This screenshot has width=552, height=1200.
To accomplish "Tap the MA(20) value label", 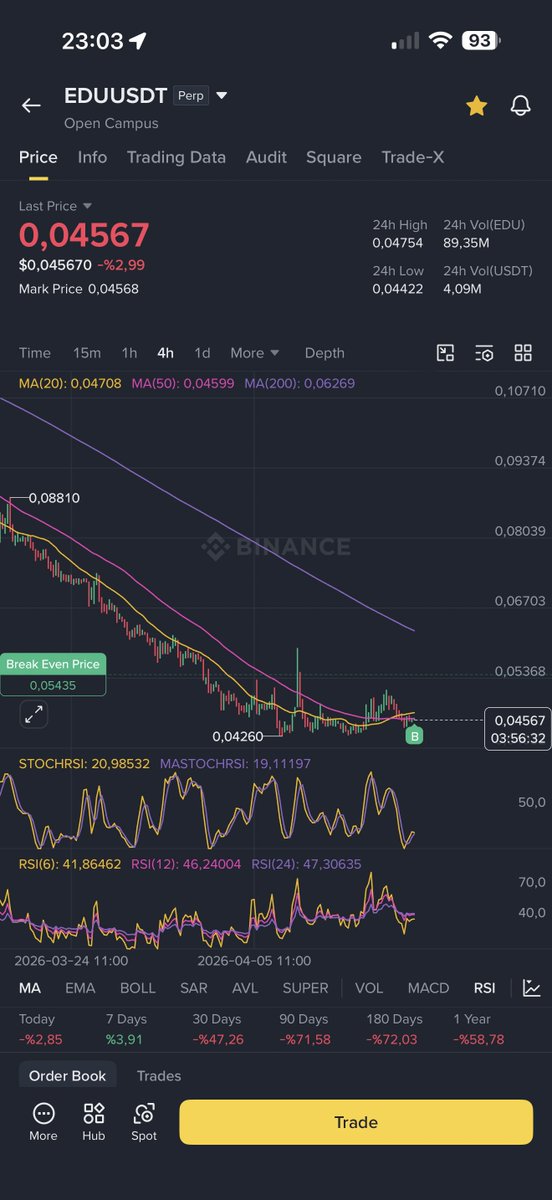I will point(71,383).
